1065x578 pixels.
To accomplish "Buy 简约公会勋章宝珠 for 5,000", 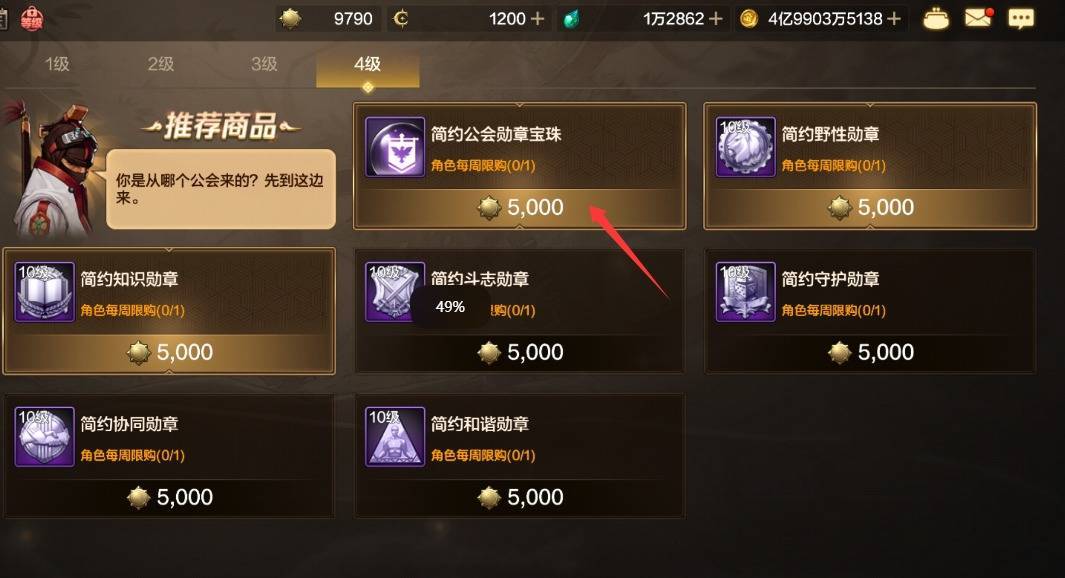I will coord(520,207).
